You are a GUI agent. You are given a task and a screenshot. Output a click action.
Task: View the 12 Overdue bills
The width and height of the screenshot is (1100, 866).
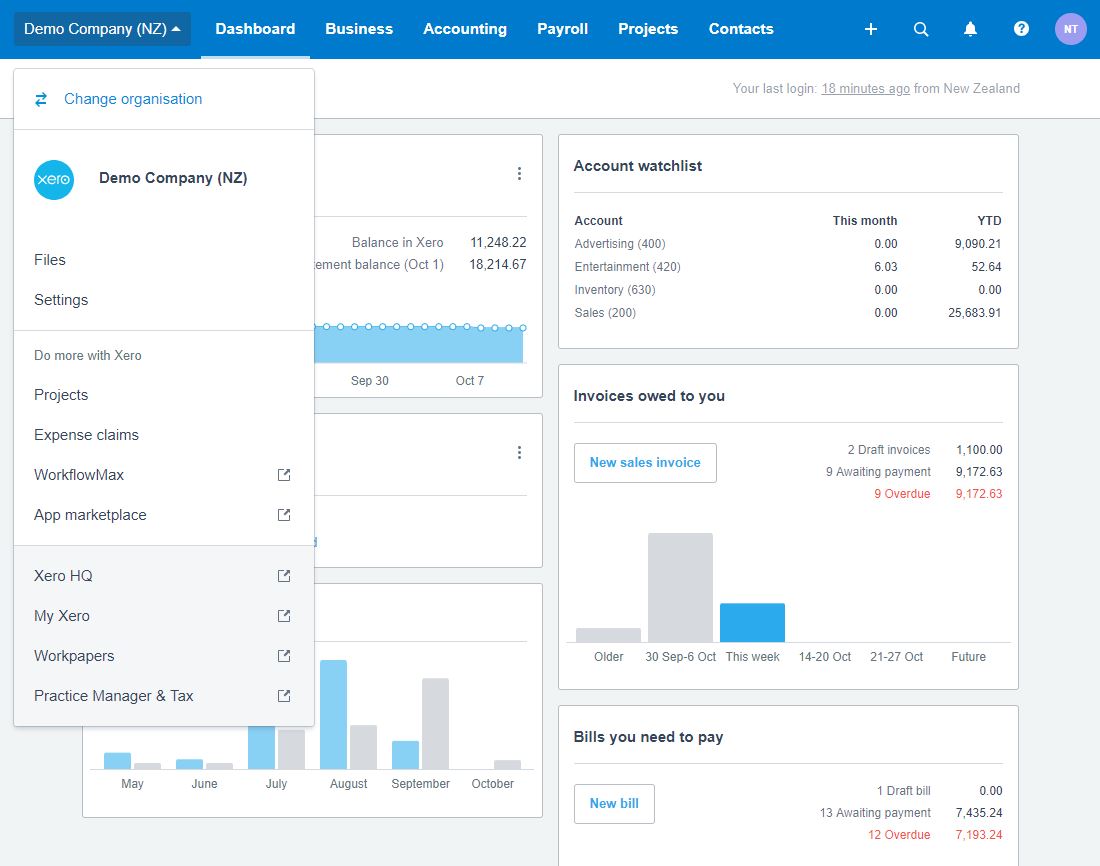coord(899,834)
